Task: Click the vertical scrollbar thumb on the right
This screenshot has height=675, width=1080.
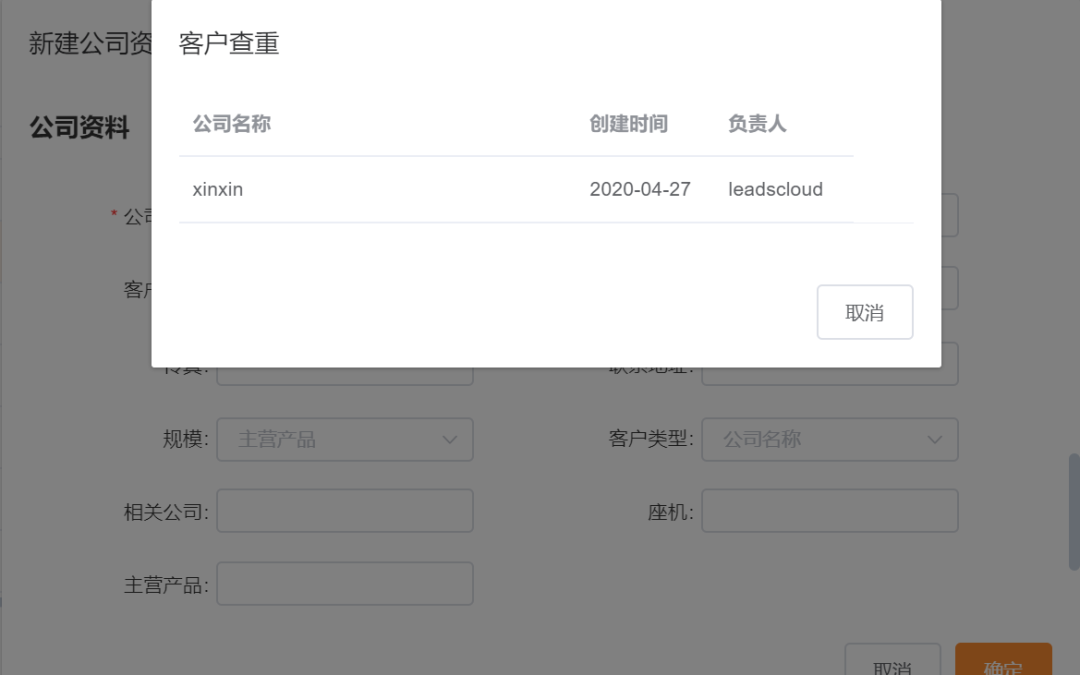Action: [1074, 510]
